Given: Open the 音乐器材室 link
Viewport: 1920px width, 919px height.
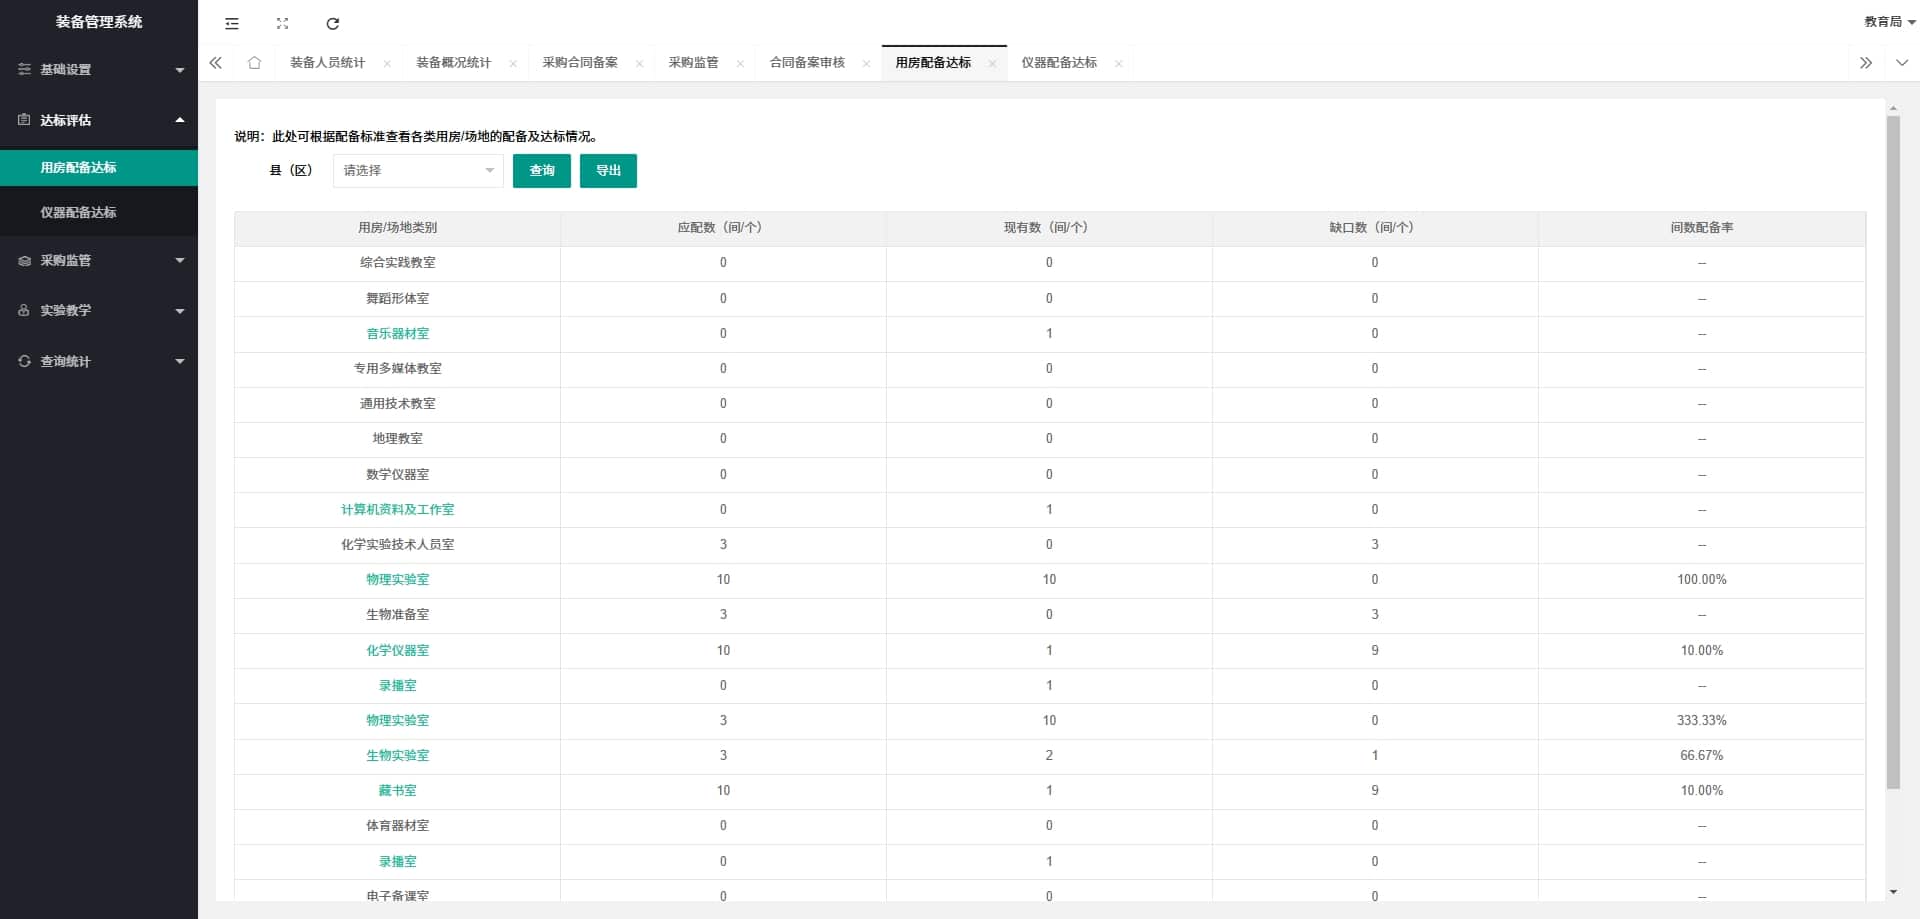Looking at the screenshot, I should [x=397, y=334].
